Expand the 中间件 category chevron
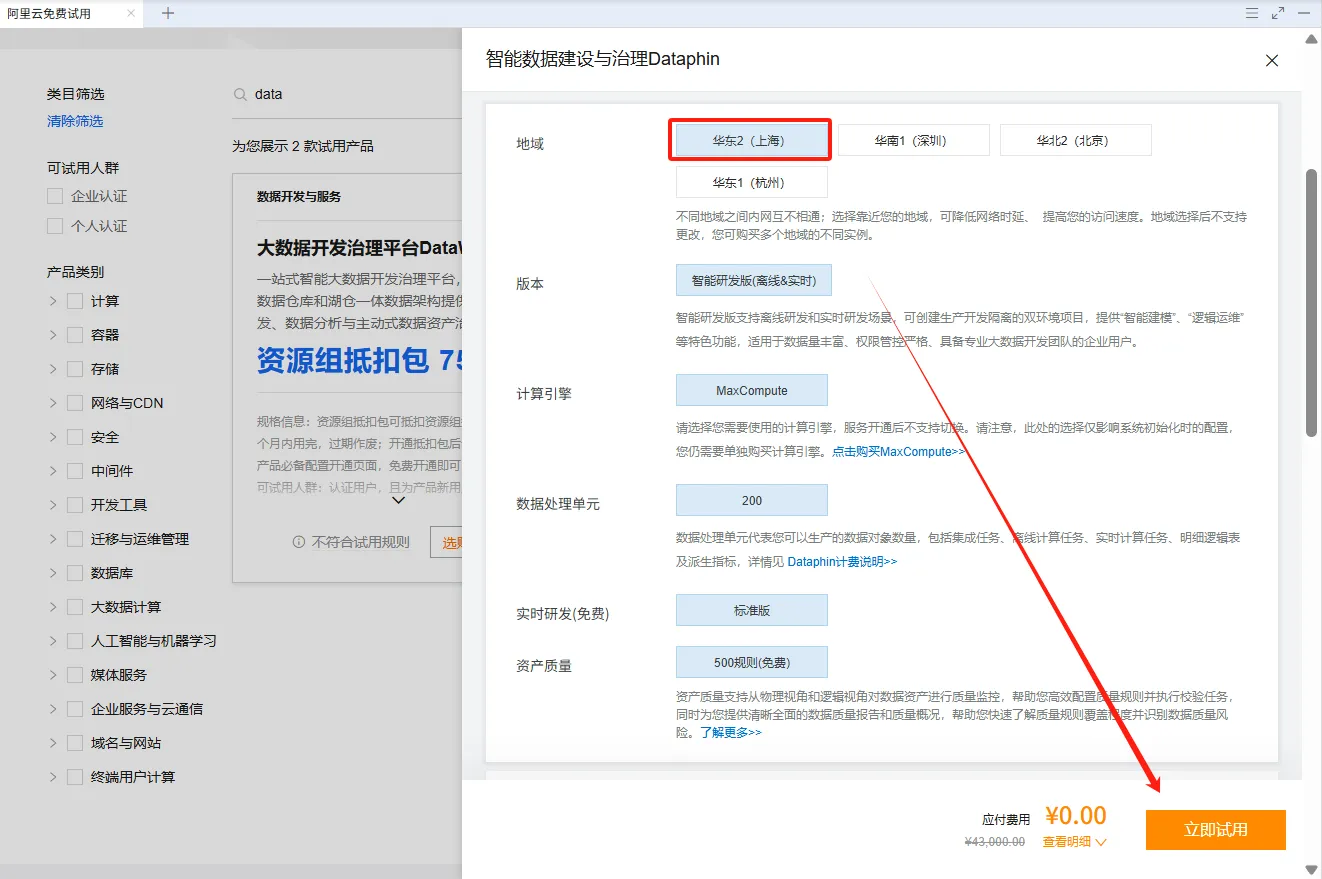Image resolution: width=1322 pixels, height=879 pixels. tap(53, 471)
